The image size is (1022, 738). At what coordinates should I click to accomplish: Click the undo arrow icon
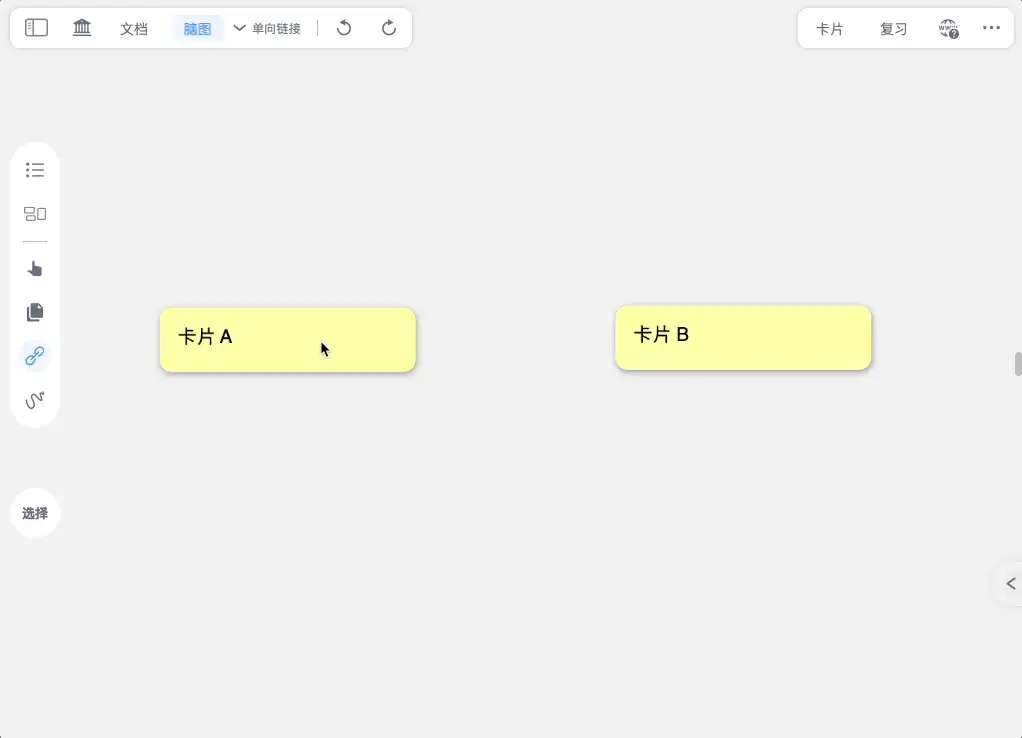tap(344, 28)
